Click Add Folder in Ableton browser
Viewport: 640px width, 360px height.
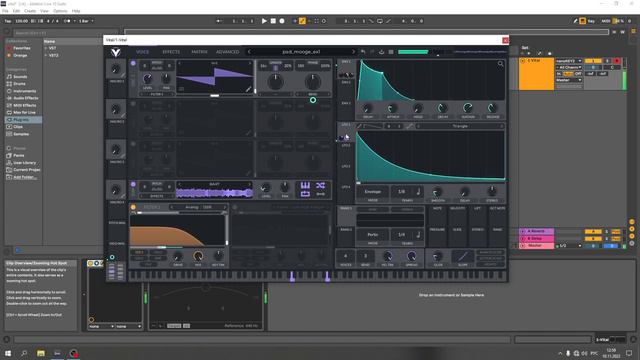pyautogui.click(x=25, y=177)
